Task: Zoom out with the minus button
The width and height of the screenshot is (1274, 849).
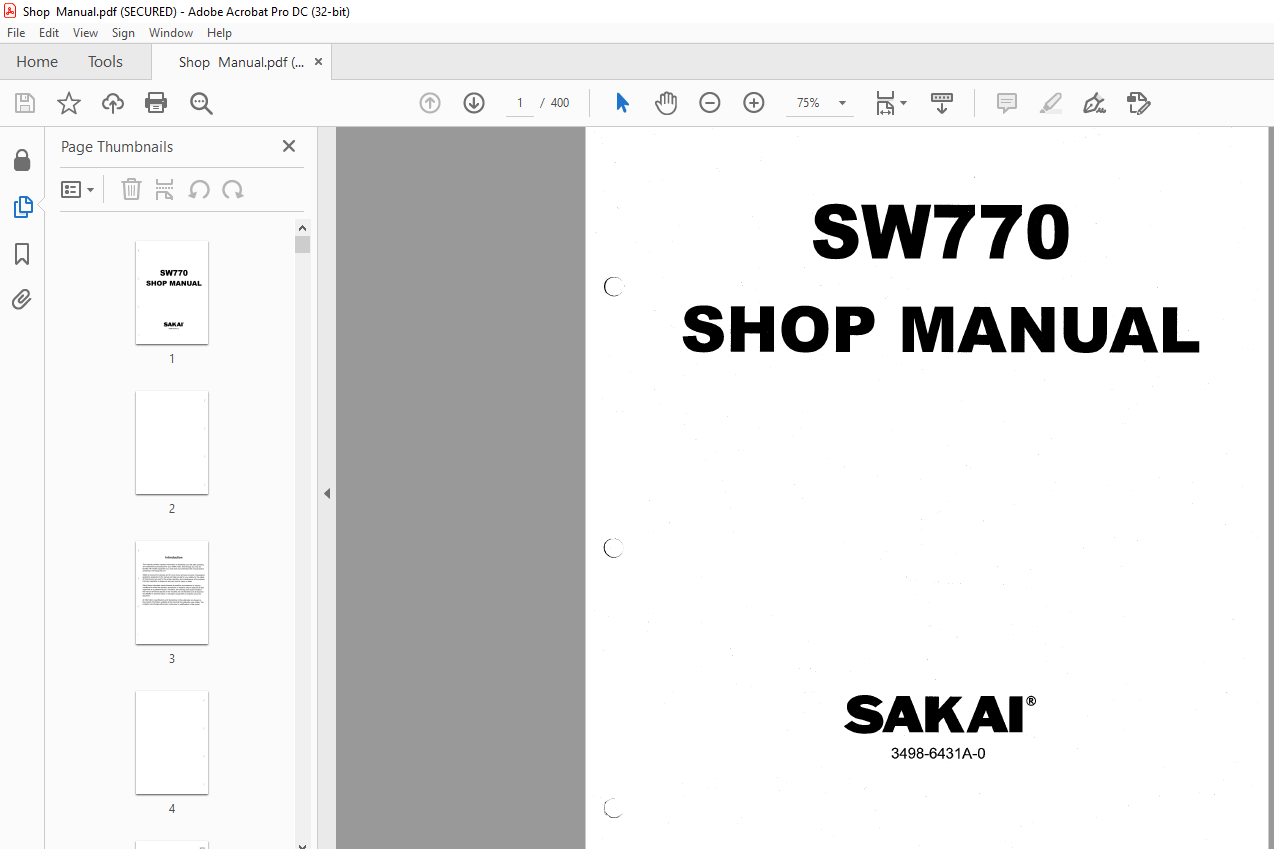Action: point(710,103)
